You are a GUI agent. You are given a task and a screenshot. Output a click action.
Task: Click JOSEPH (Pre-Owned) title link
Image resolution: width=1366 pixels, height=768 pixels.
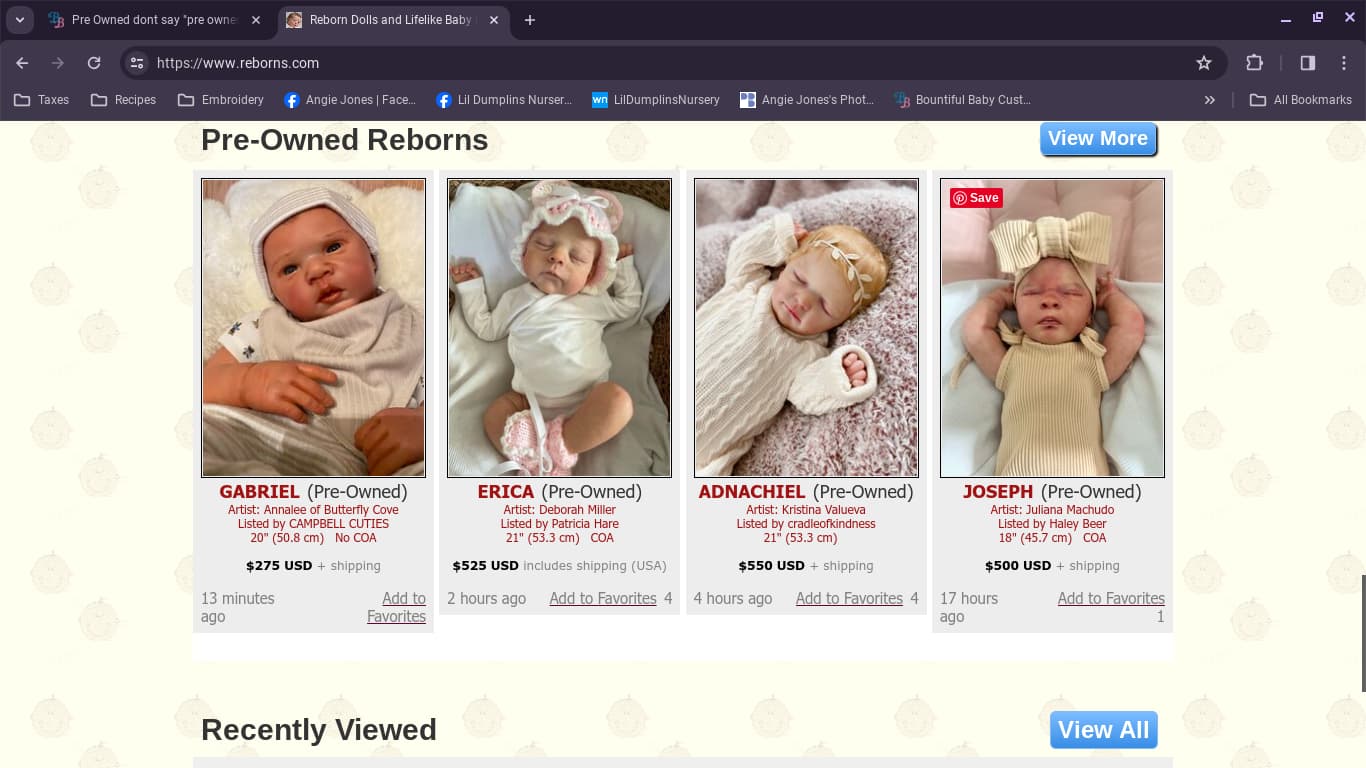coord(1052,492)
